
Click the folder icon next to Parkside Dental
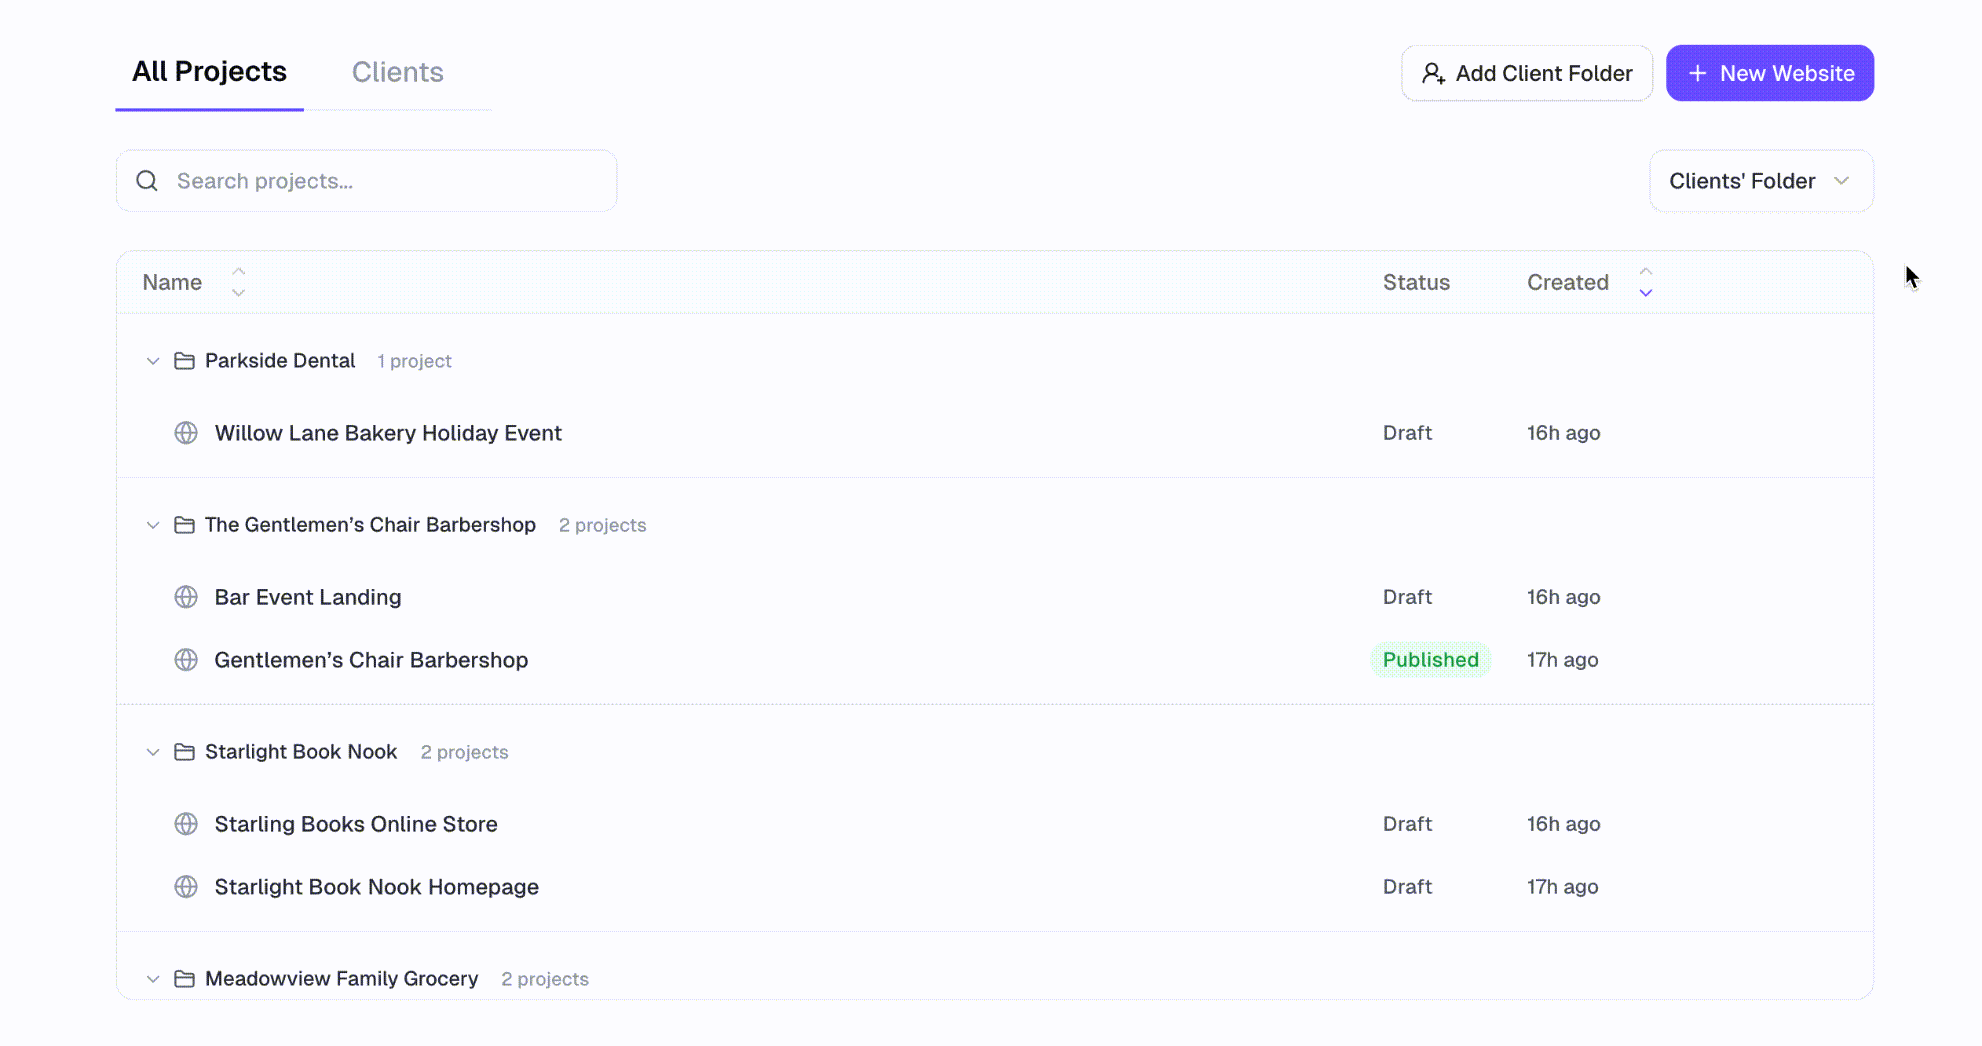click(185, 361)
